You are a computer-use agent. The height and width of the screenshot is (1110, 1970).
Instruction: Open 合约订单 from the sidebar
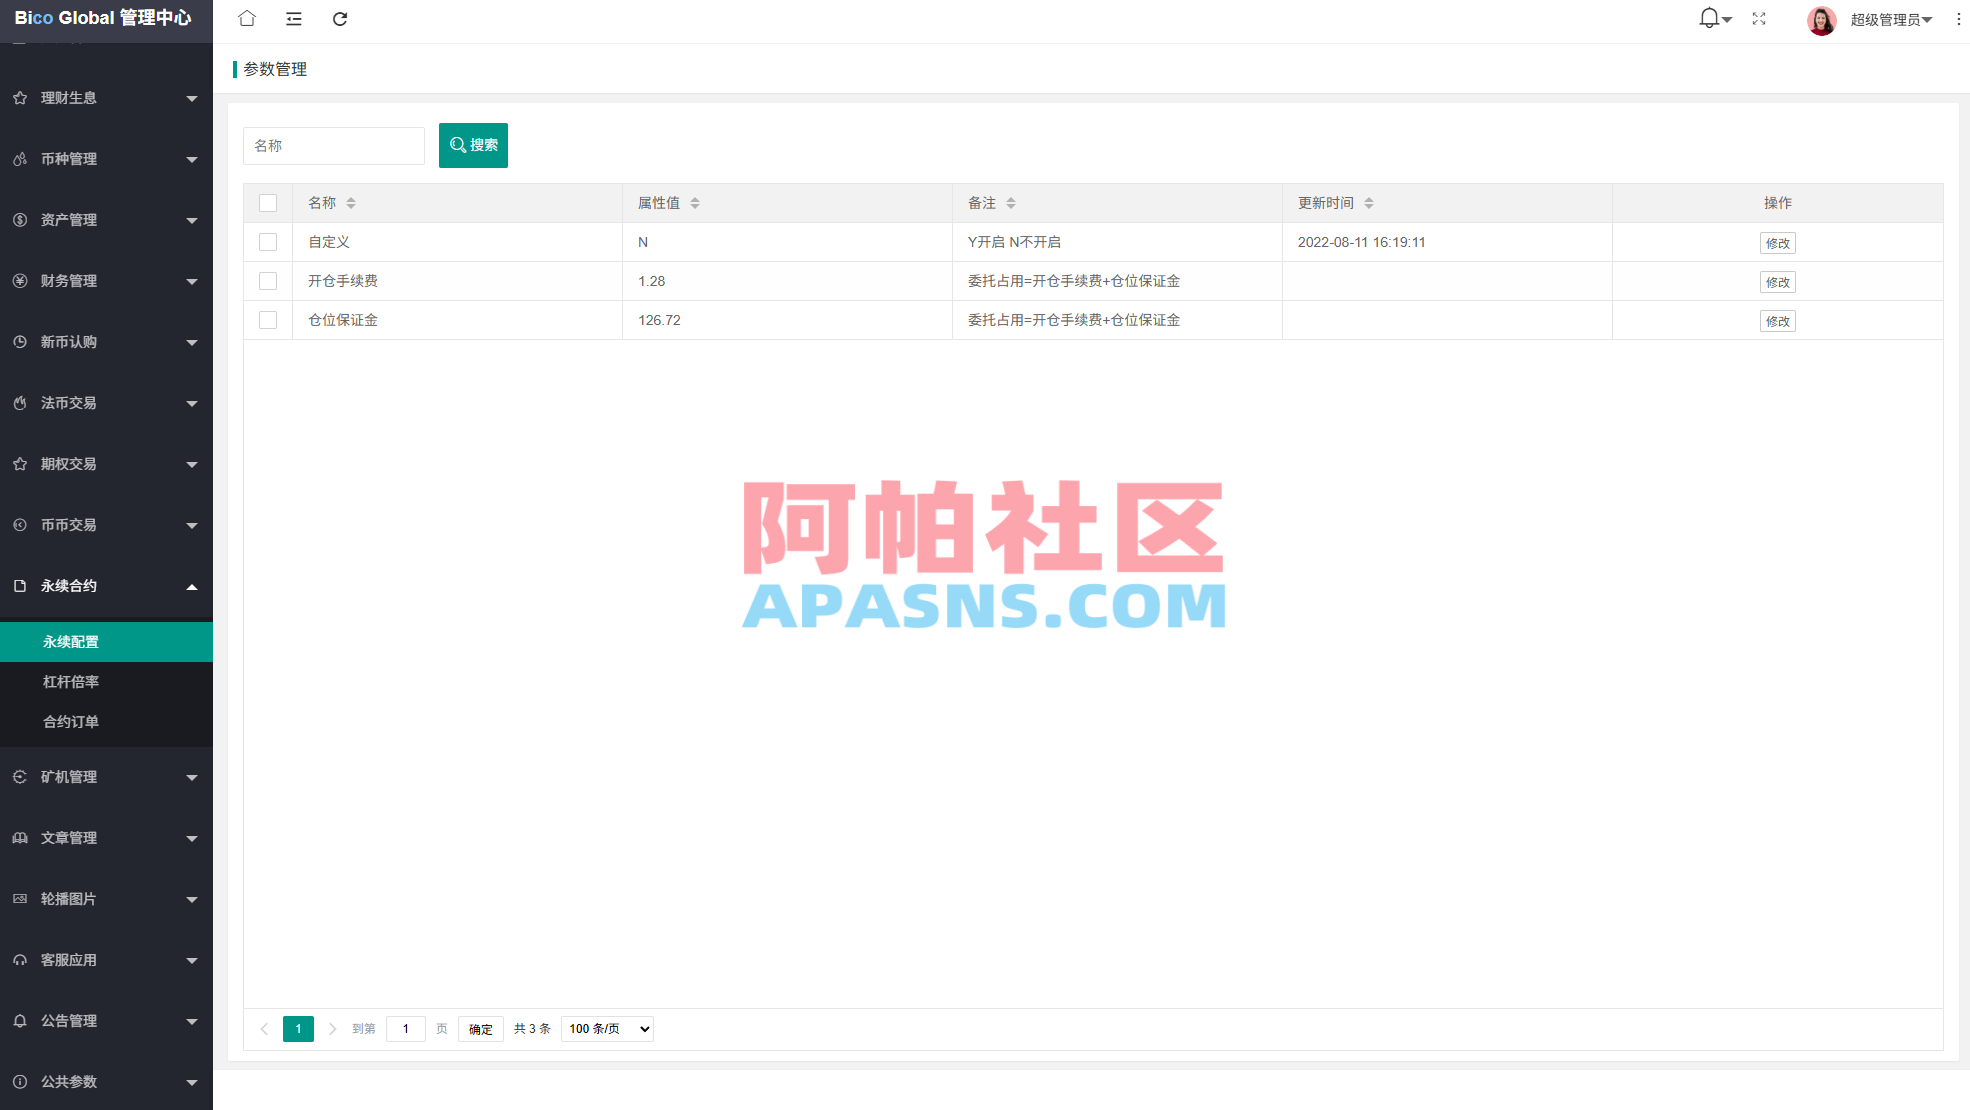click(71, 721)
